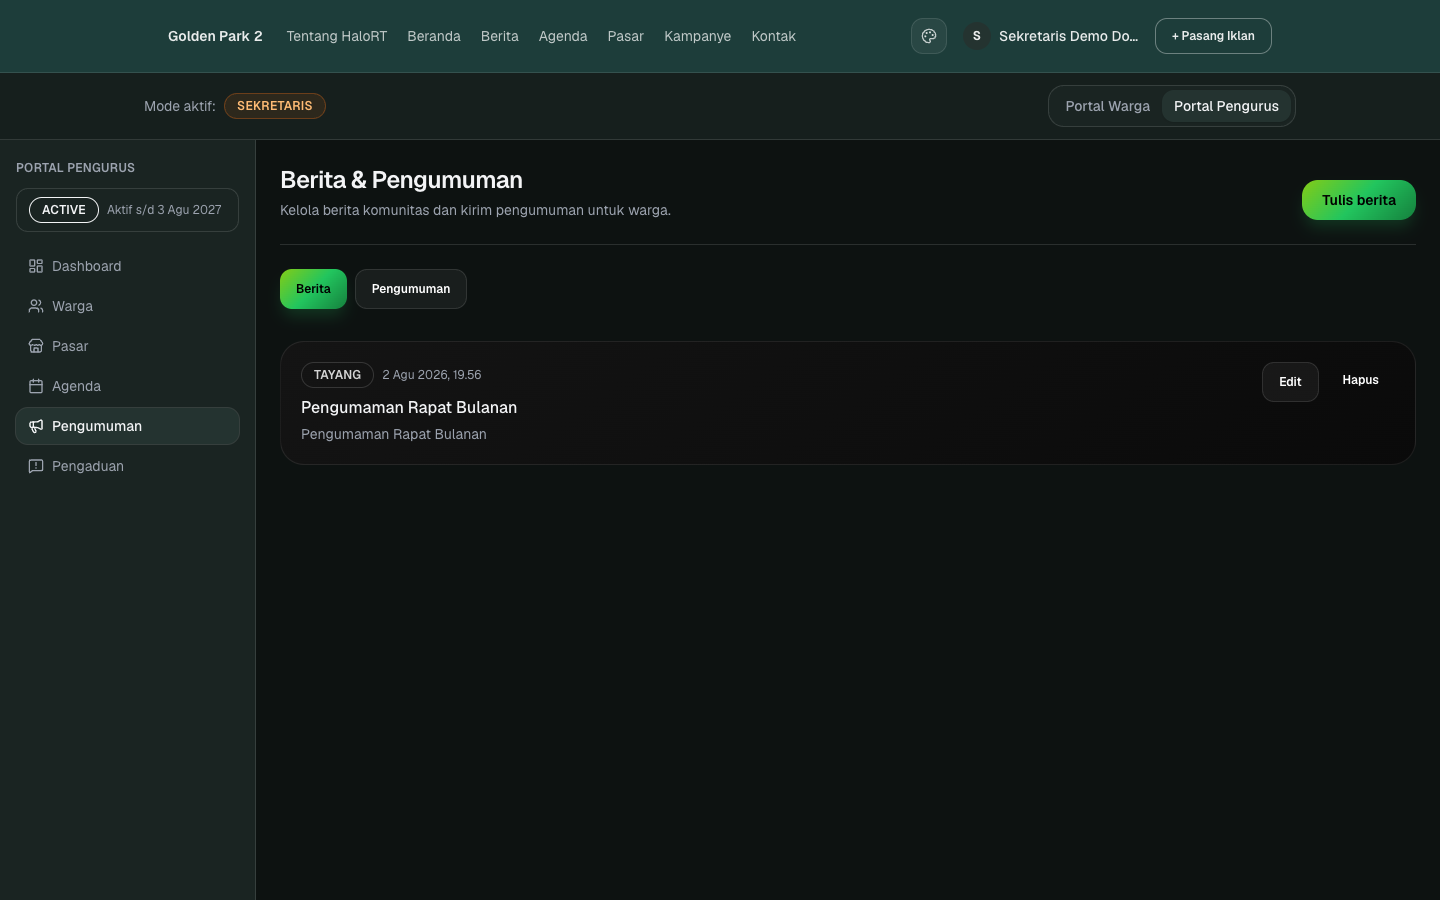
Task: Click the TAYANG status badge
Action: [x=337, y=375]
